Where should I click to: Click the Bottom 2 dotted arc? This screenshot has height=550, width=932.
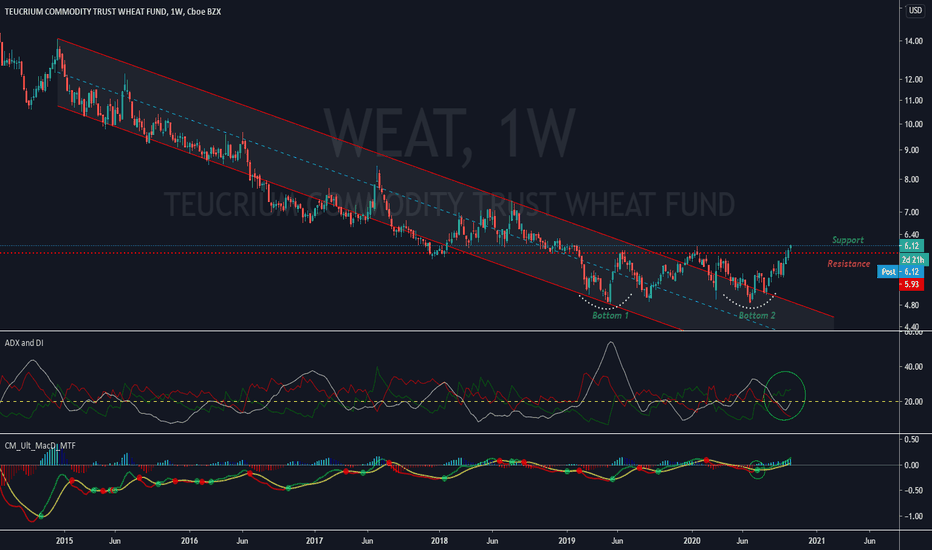[750, 300]
